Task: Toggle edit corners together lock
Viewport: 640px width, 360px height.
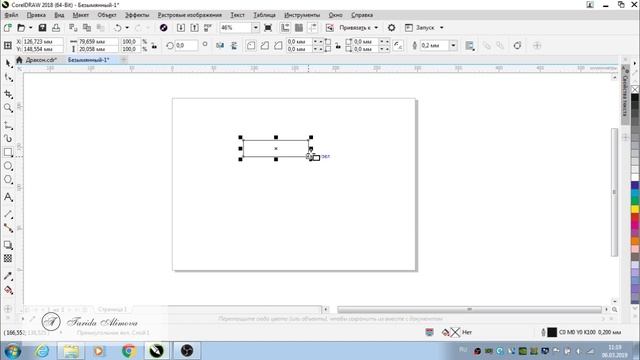Action: pos(338,46)
